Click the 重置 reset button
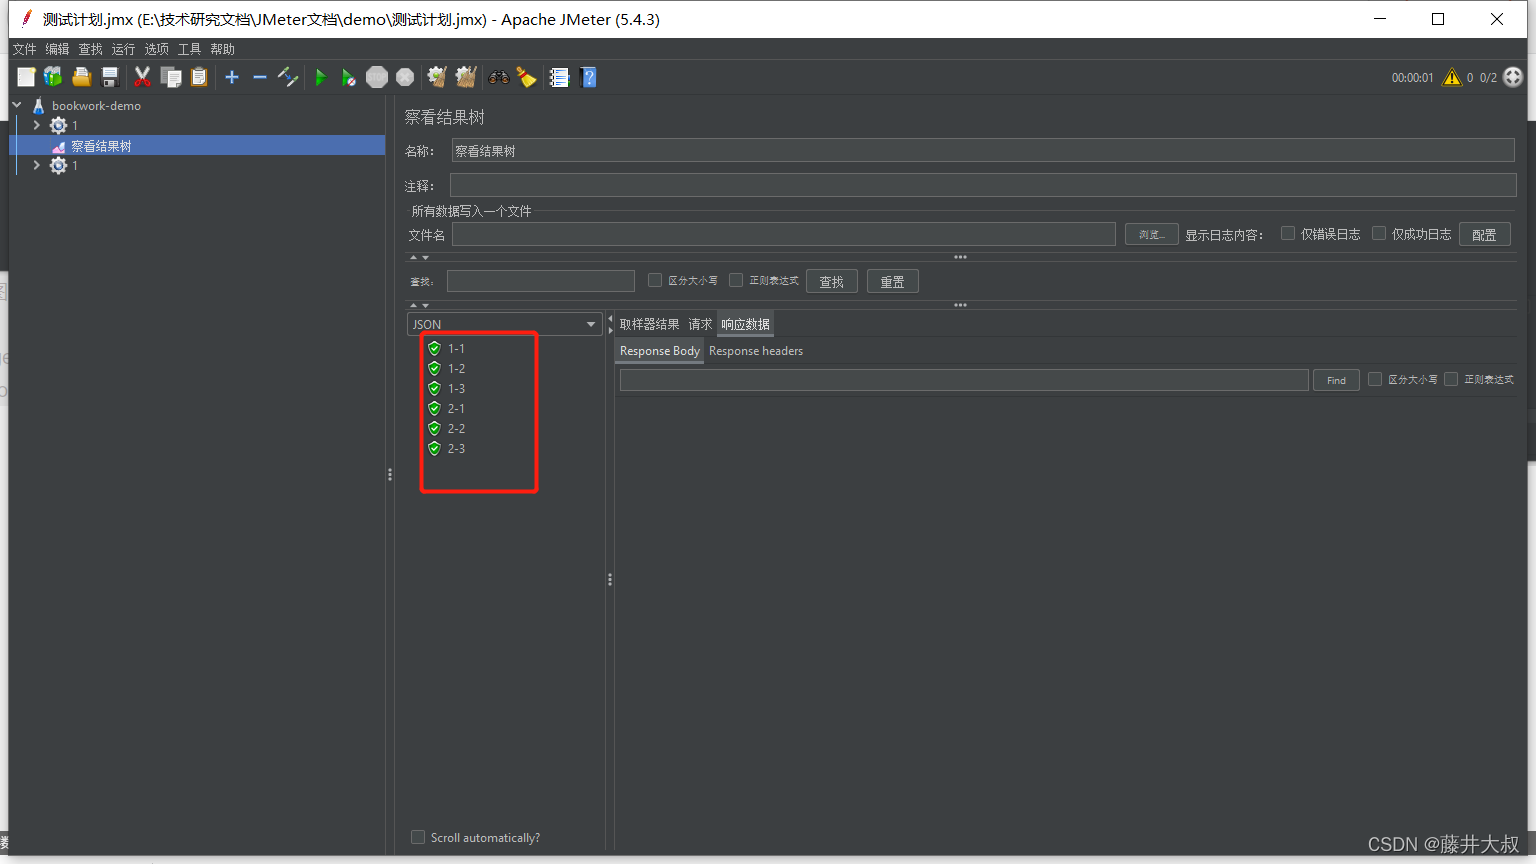 [x=892, y=282]
